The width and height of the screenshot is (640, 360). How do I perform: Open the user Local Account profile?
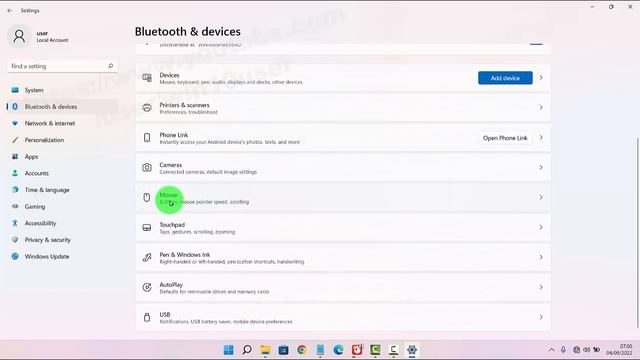38,36
